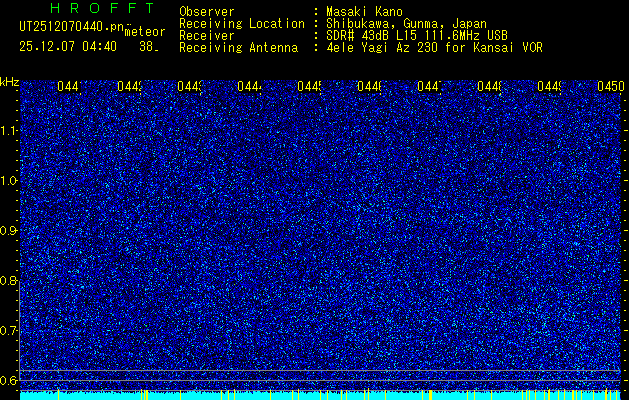The image size is (629, 400).
Task: Click the HROFFT title text
Action: (x=102, y=8)
